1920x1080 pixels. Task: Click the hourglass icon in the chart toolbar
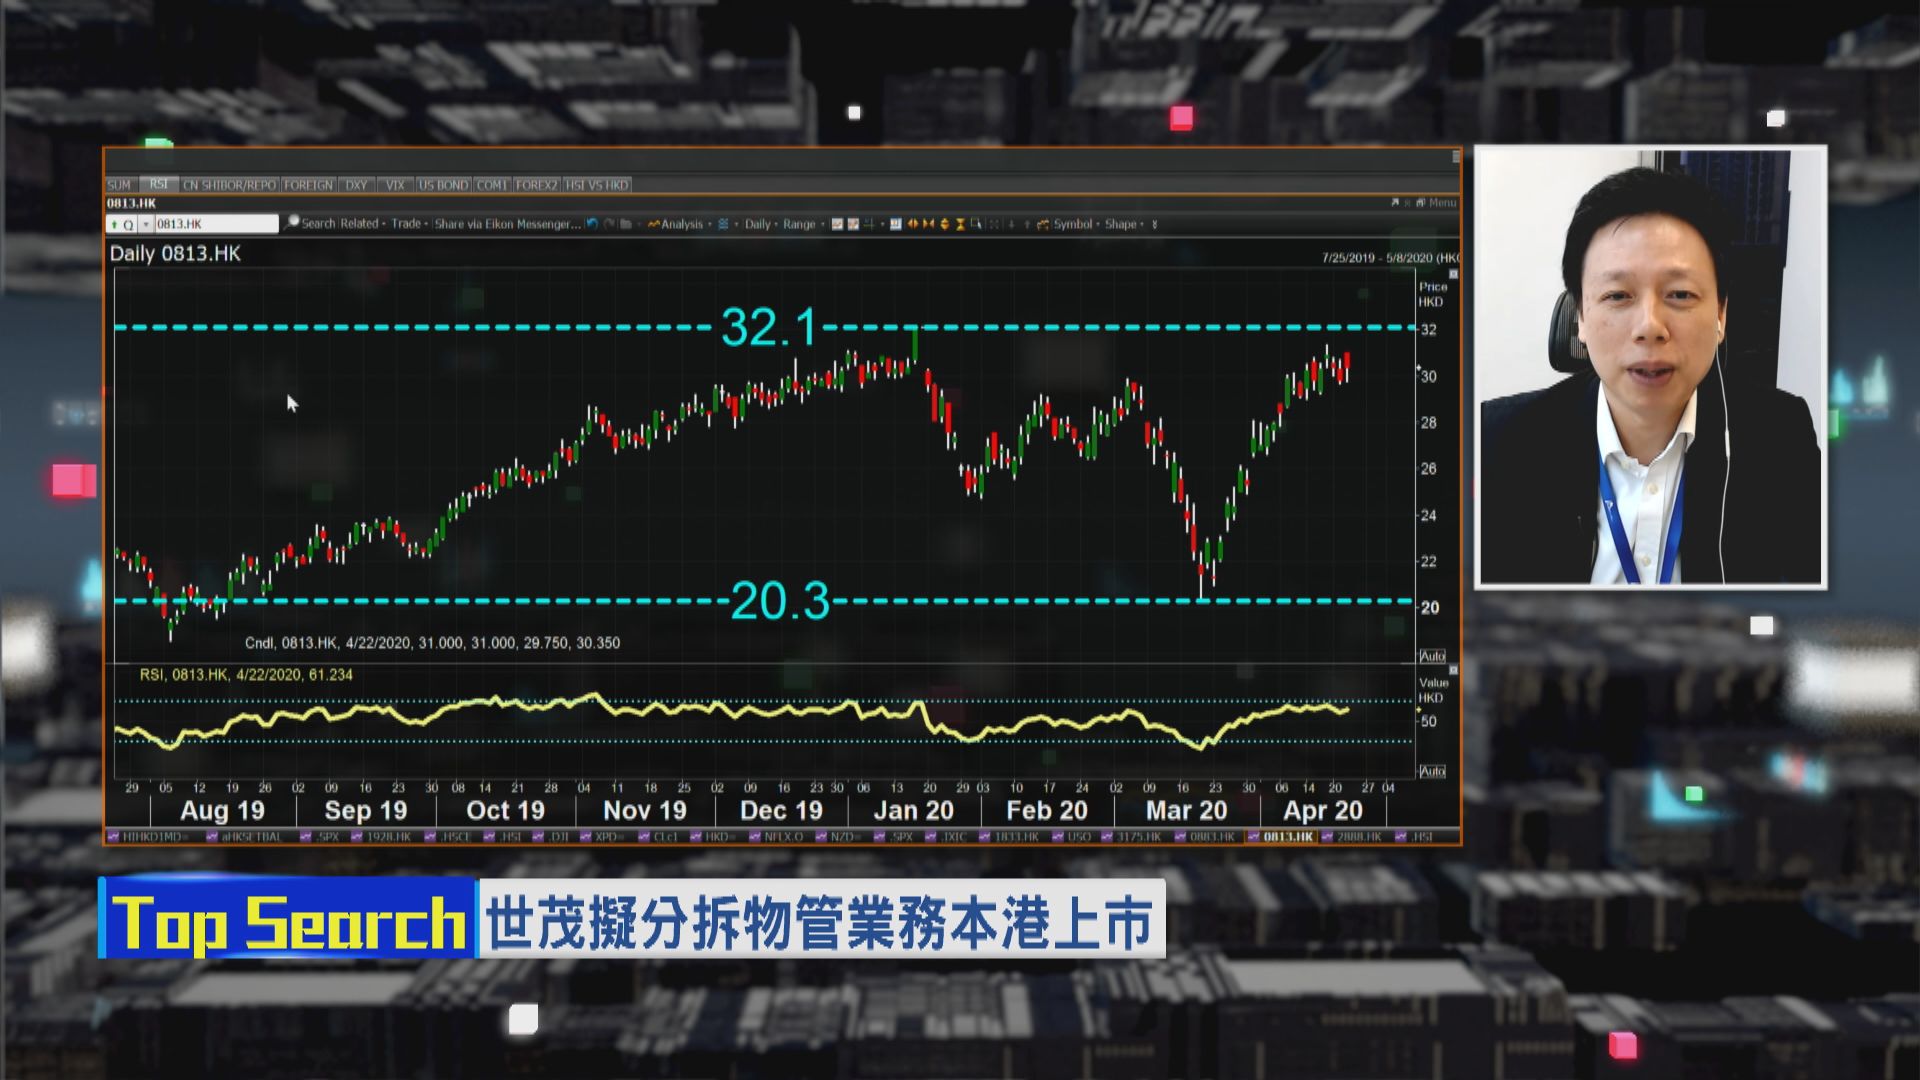(960, 224)
